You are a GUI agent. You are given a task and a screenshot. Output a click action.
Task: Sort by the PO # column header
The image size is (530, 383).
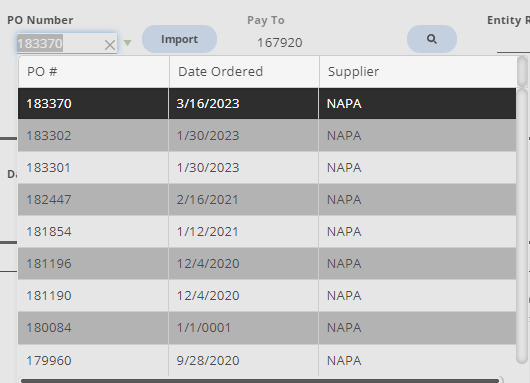94,72
